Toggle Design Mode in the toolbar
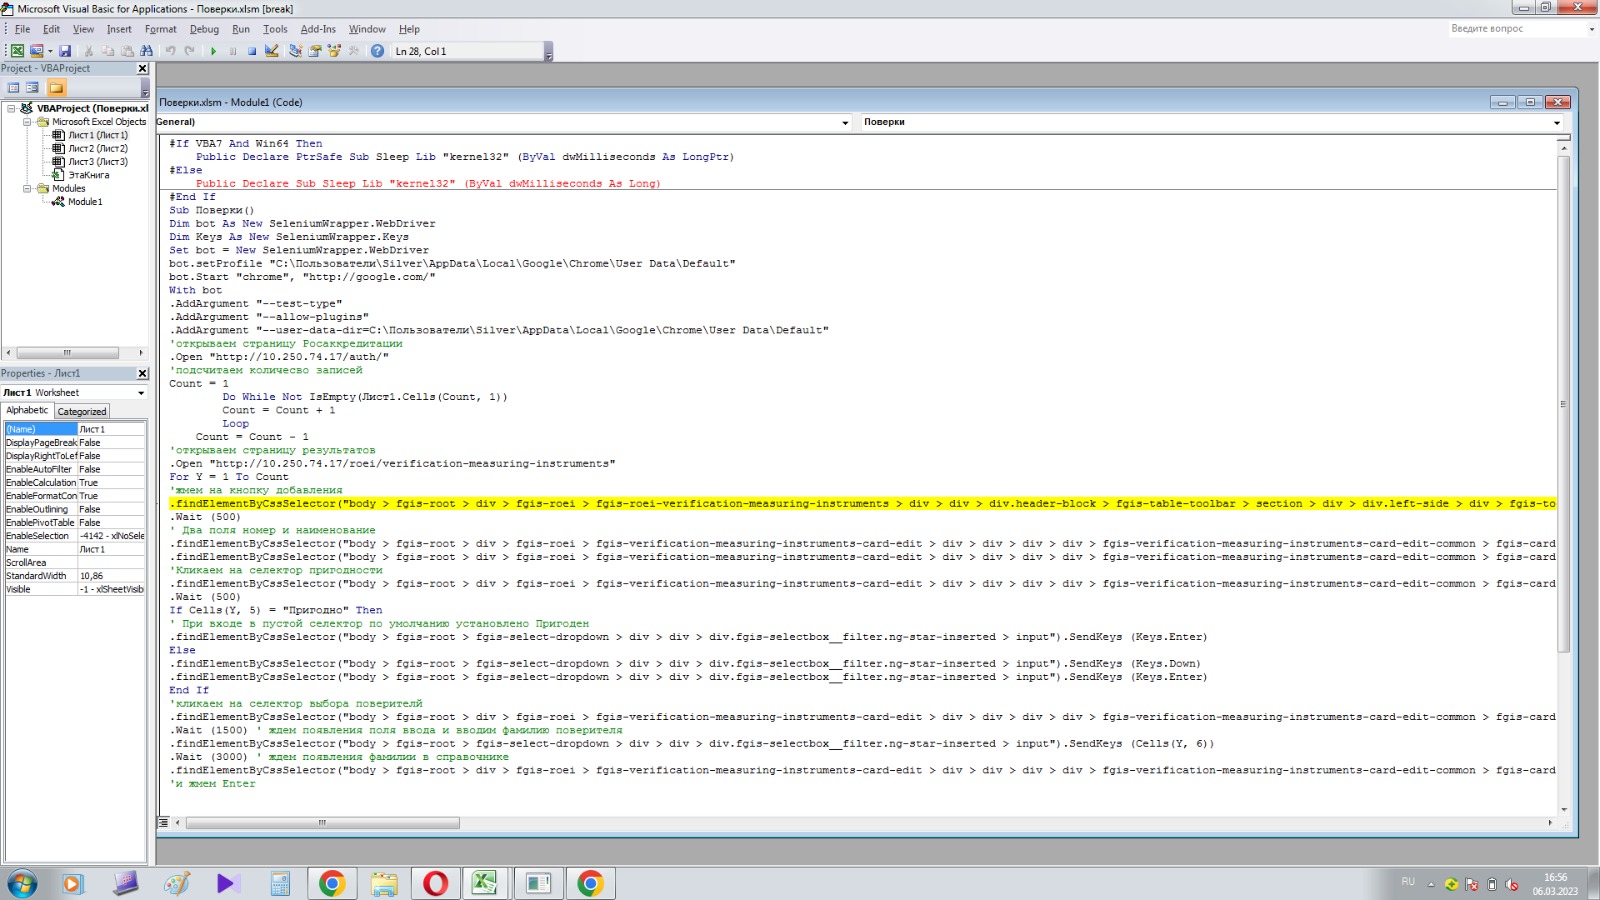1600x900 pixels. (x=272, y=51)
